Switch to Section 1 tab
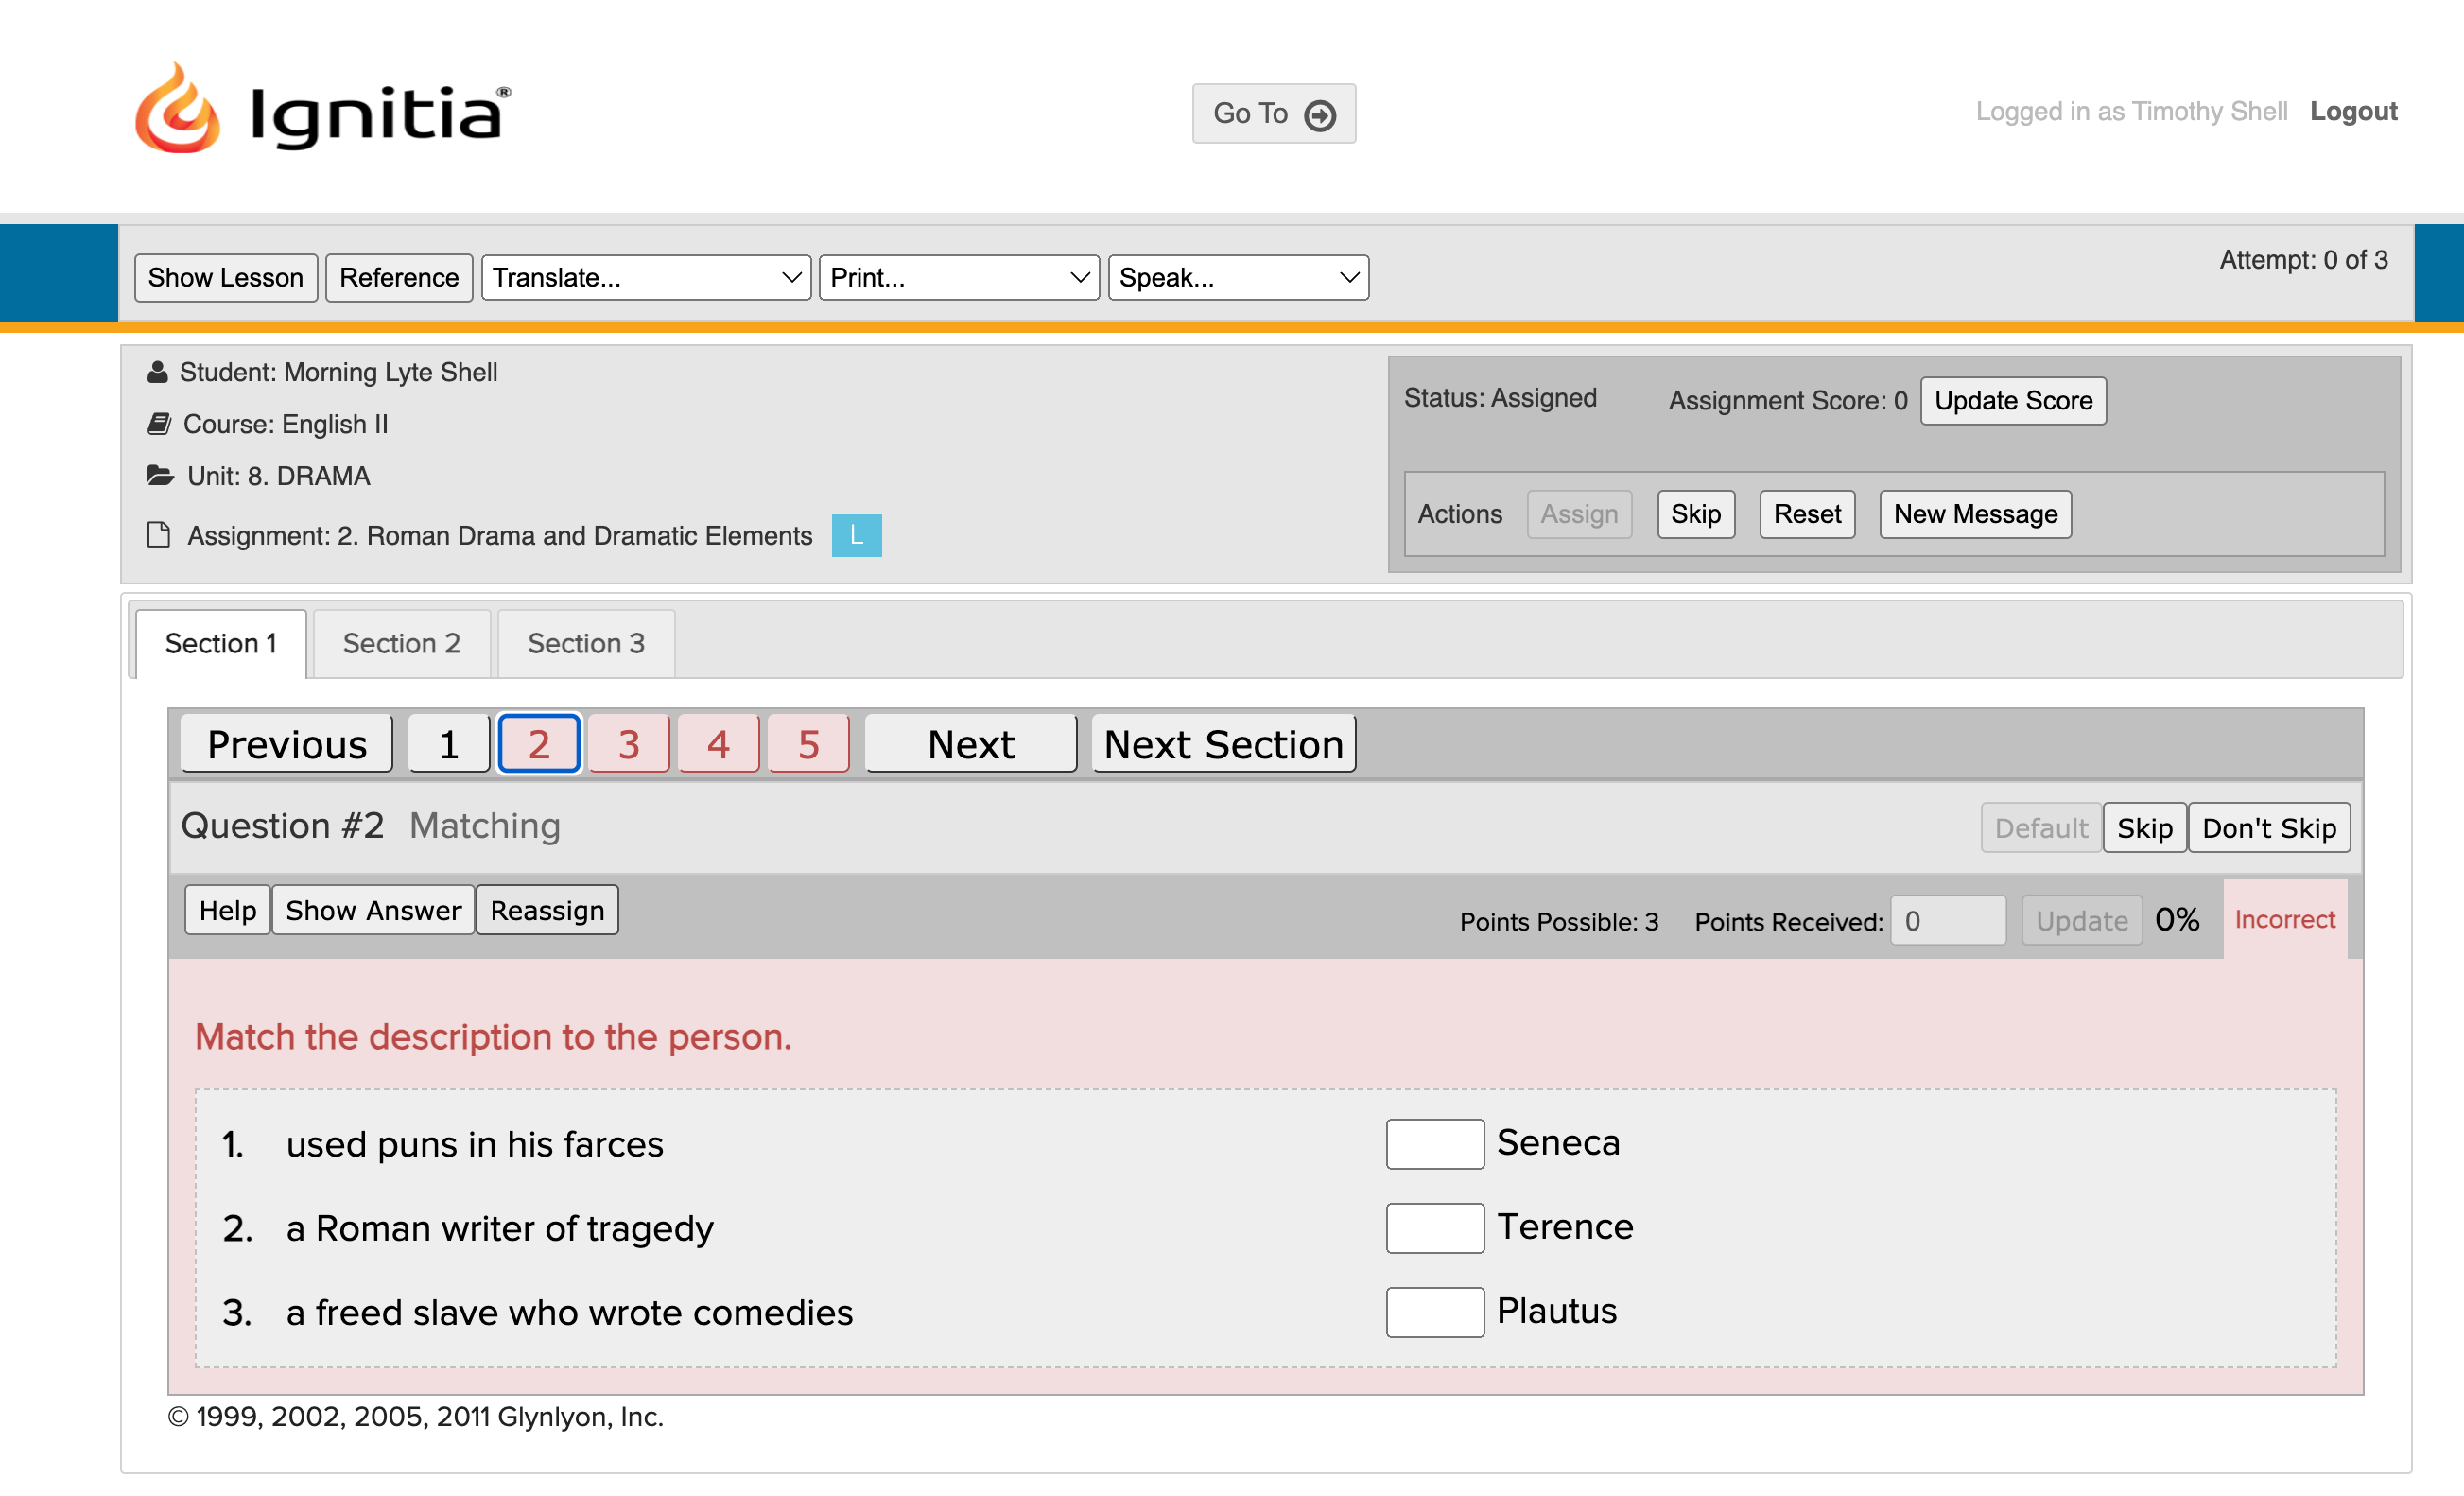Screen dimensions: 2464x1496 tap(221, 643)
